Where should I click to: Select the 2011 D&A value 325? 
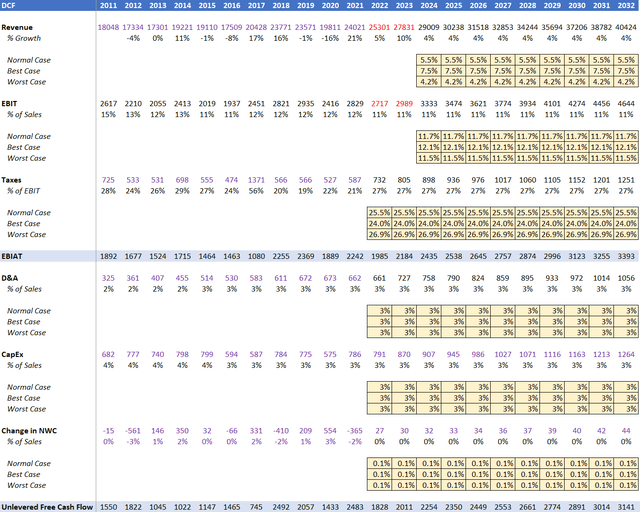[108, 278]
